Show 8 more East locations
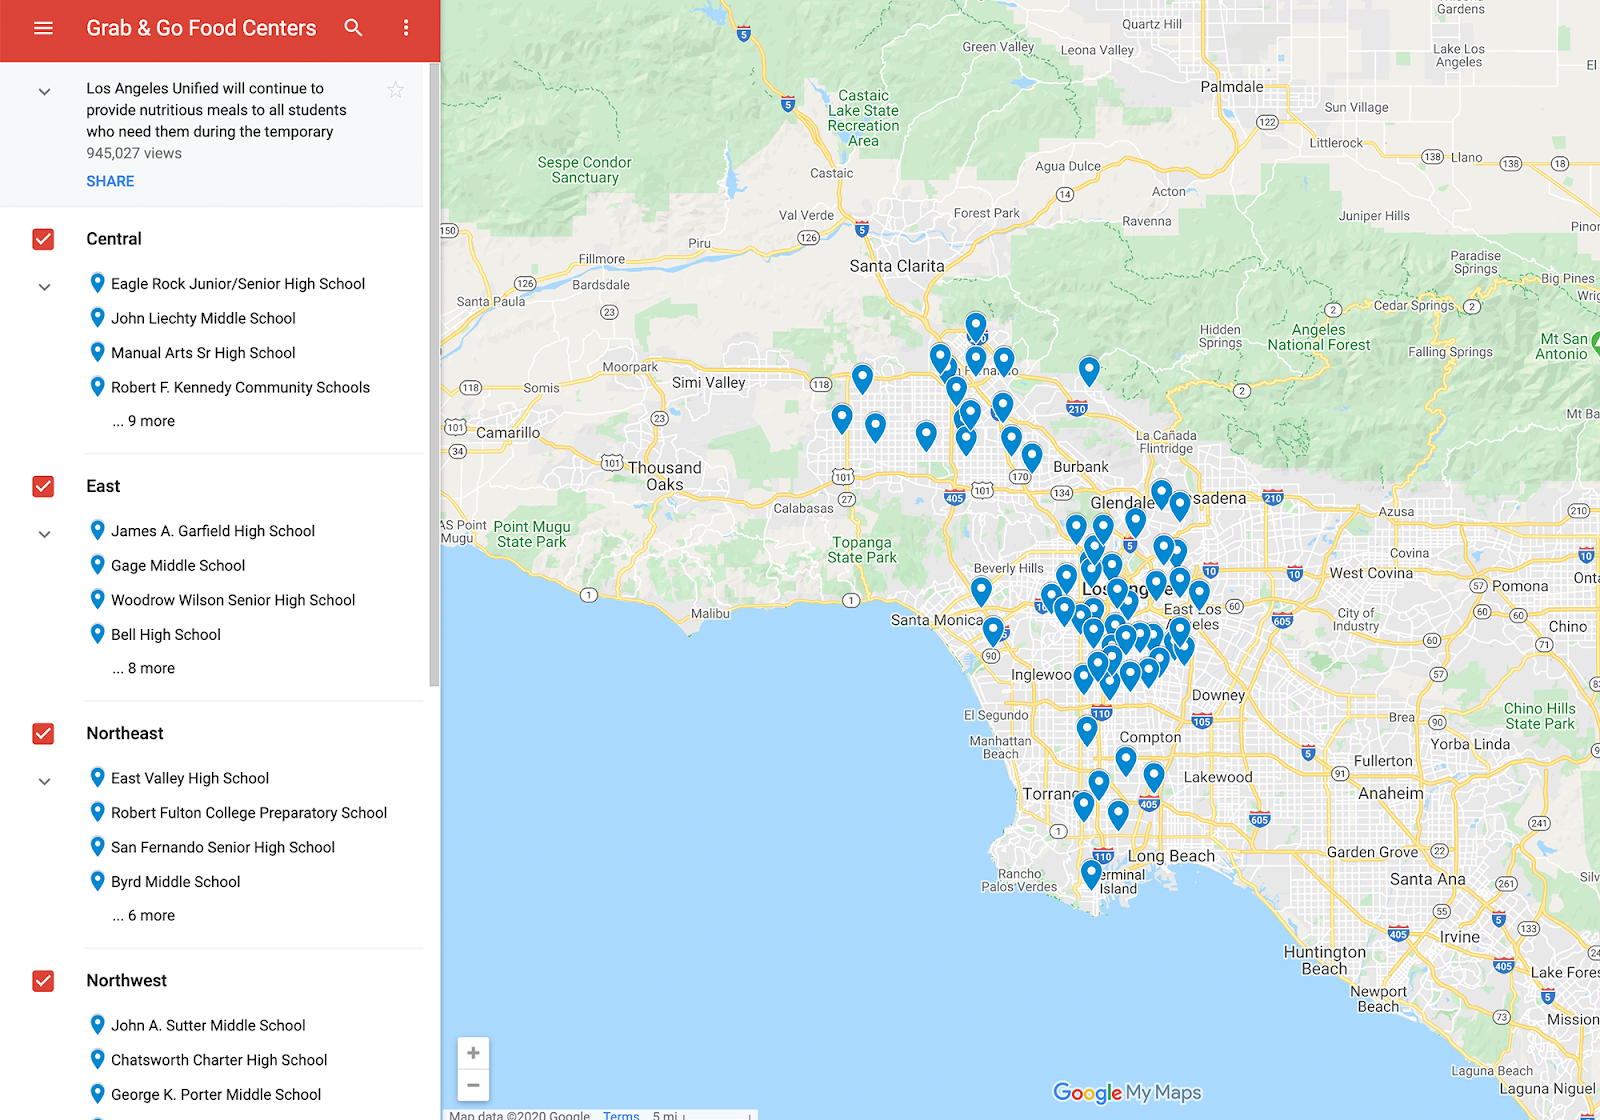Viewport: 1600px width, 1120px height. click(144, 668)
